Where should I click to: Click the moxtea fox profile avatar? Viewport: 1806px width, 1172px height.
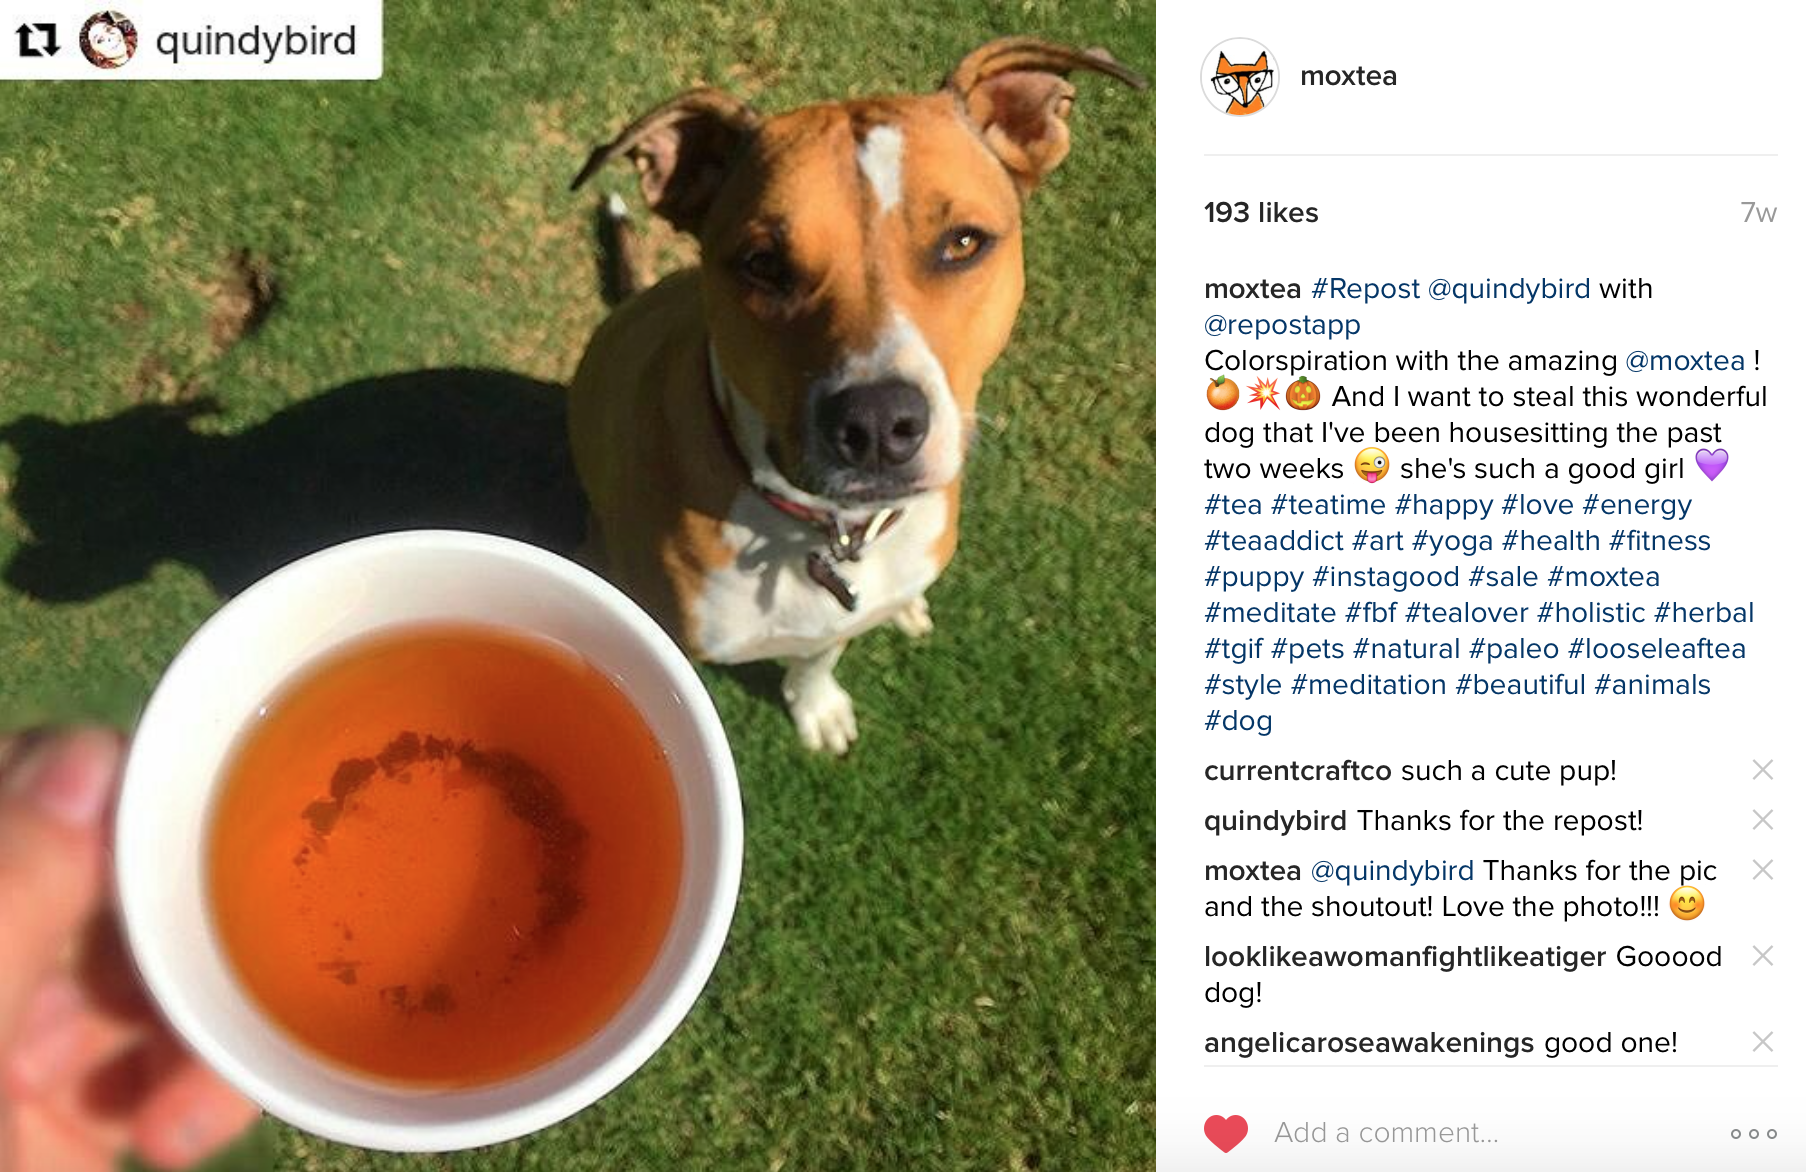point(1240,77)
